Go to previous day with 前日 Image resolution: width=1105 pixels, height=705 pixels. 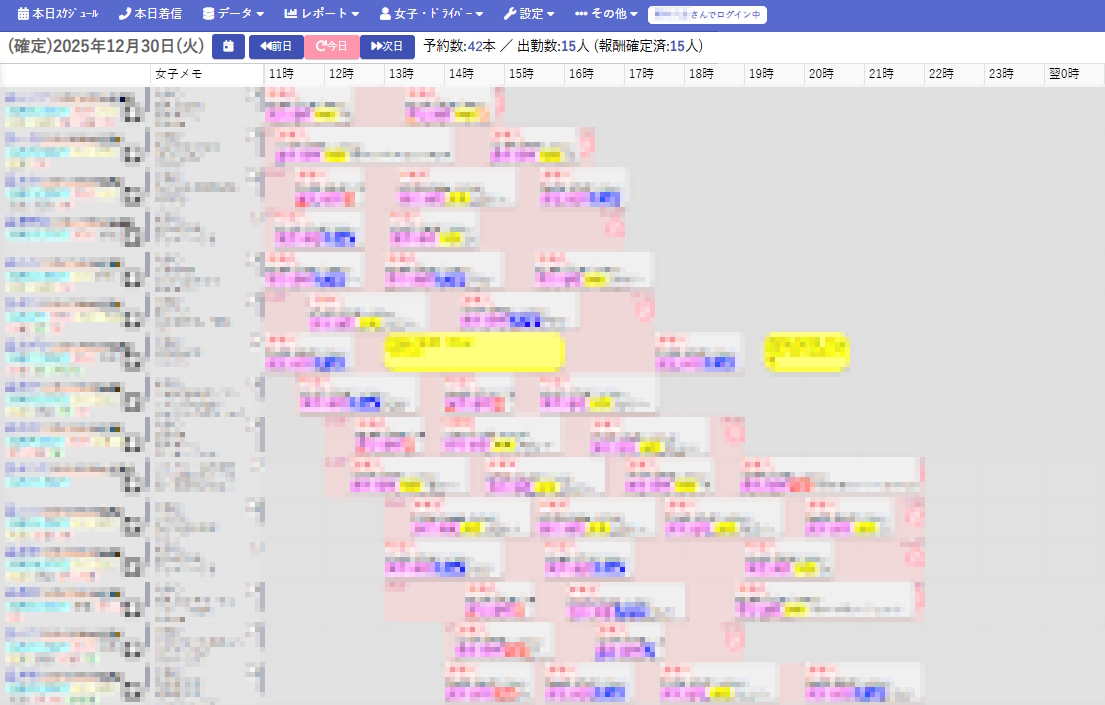pos(276,47)
